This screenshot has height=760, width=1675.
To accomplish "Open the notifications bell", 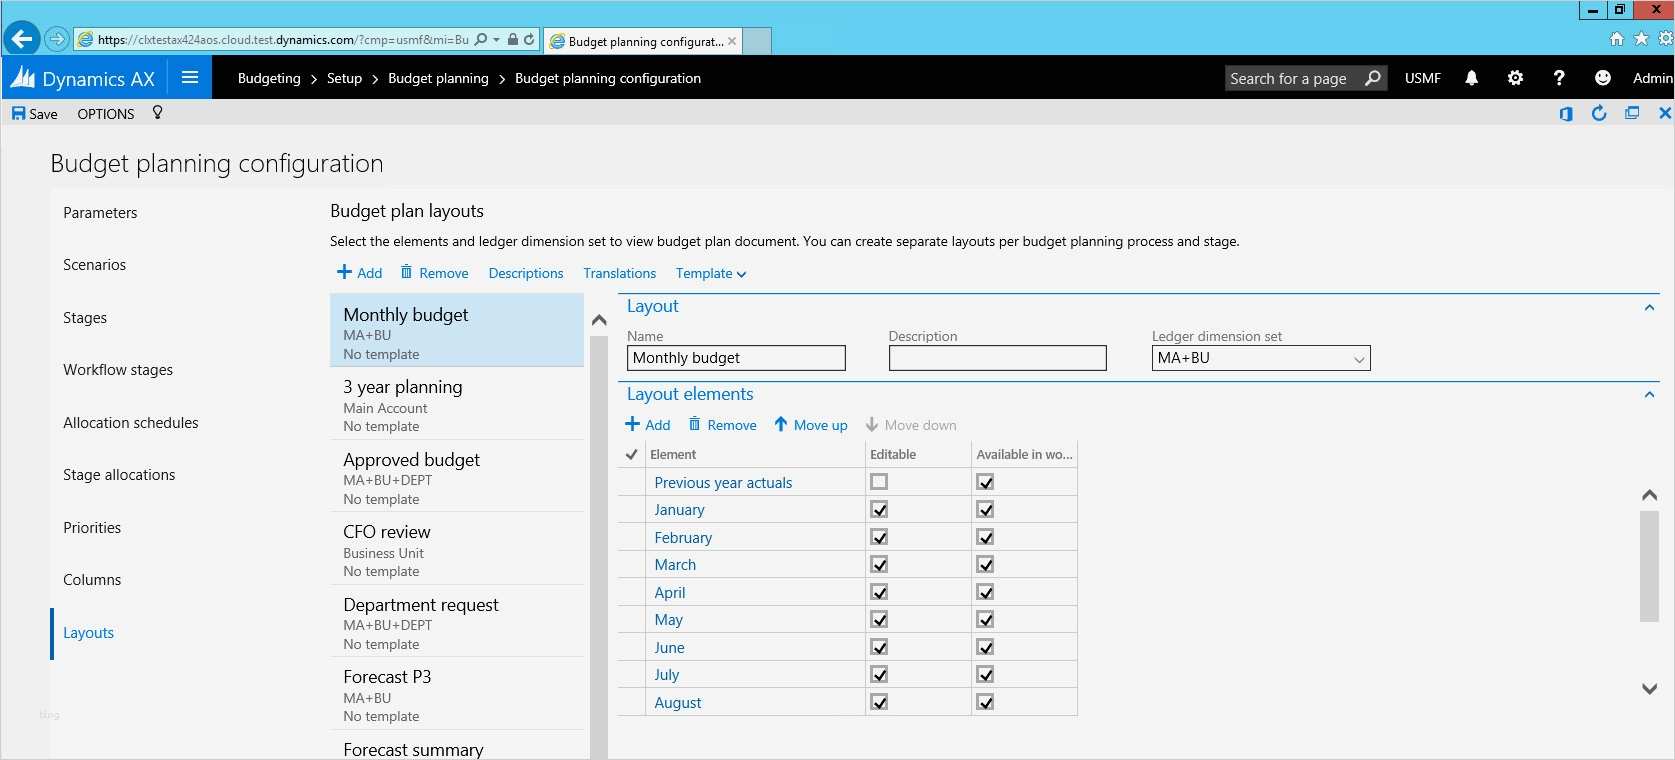I will (x=1471, y=78).
